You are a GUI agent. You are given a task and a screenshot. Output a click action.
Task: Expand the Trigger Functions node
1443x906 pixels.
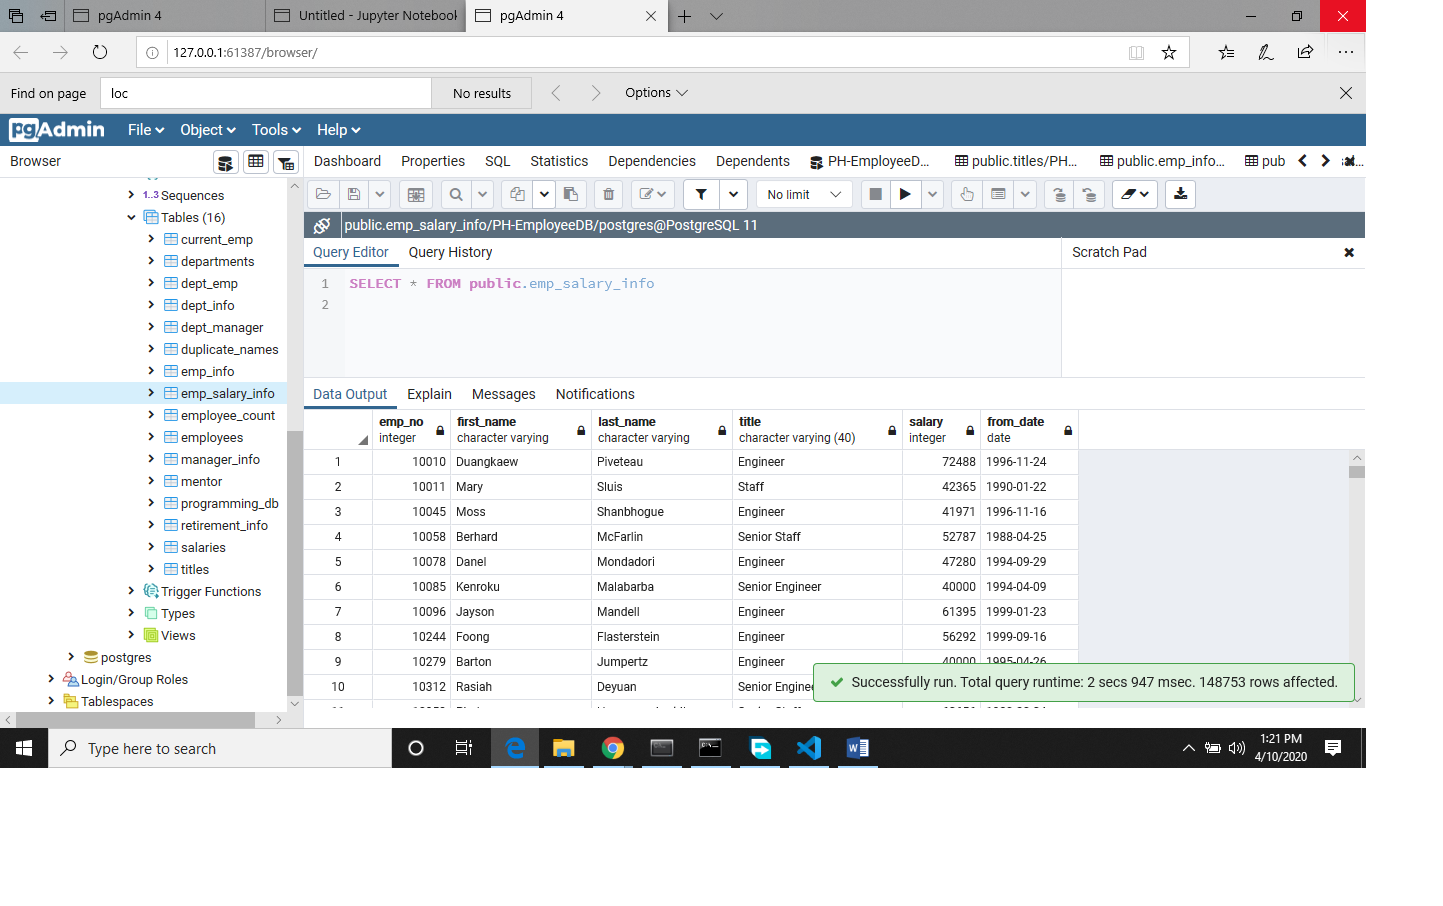coord(131,591)
